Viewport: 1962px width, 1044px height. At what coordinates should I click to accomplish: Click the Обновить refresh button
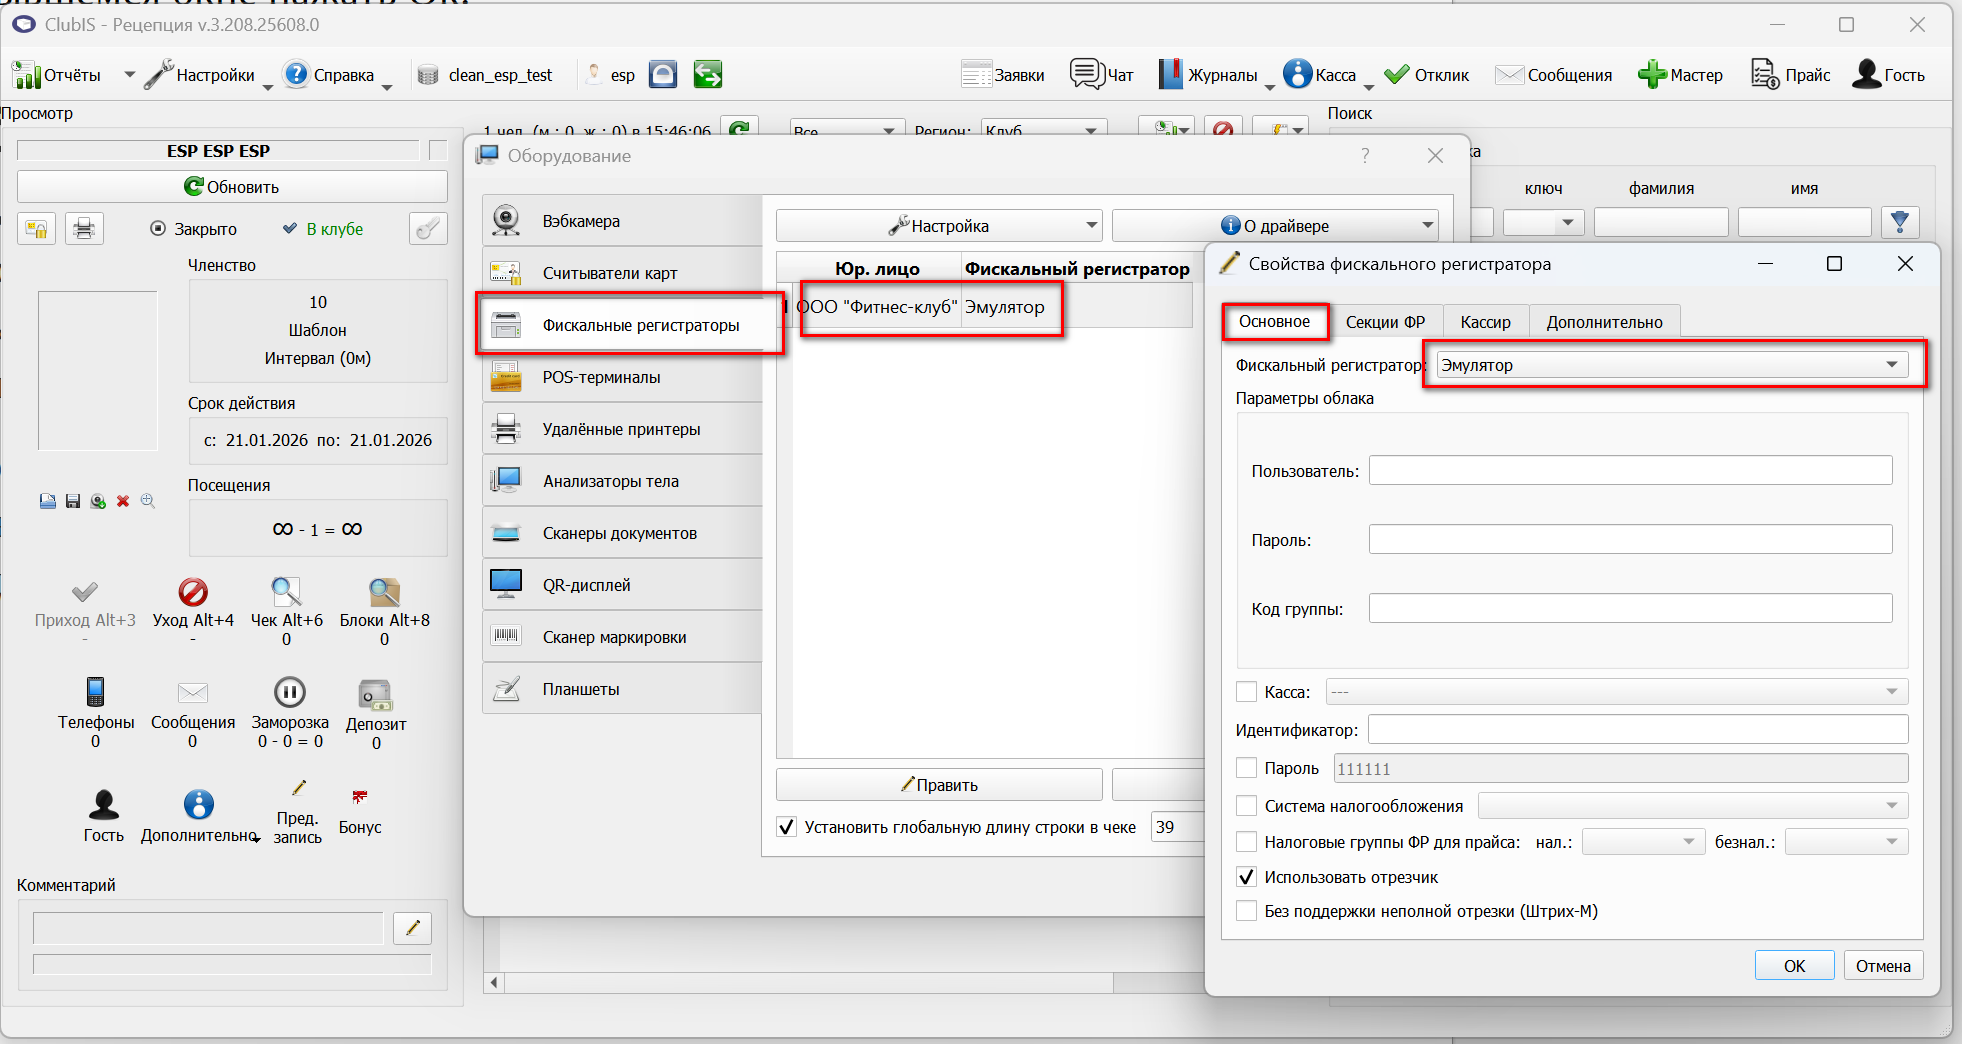(232, 187)
